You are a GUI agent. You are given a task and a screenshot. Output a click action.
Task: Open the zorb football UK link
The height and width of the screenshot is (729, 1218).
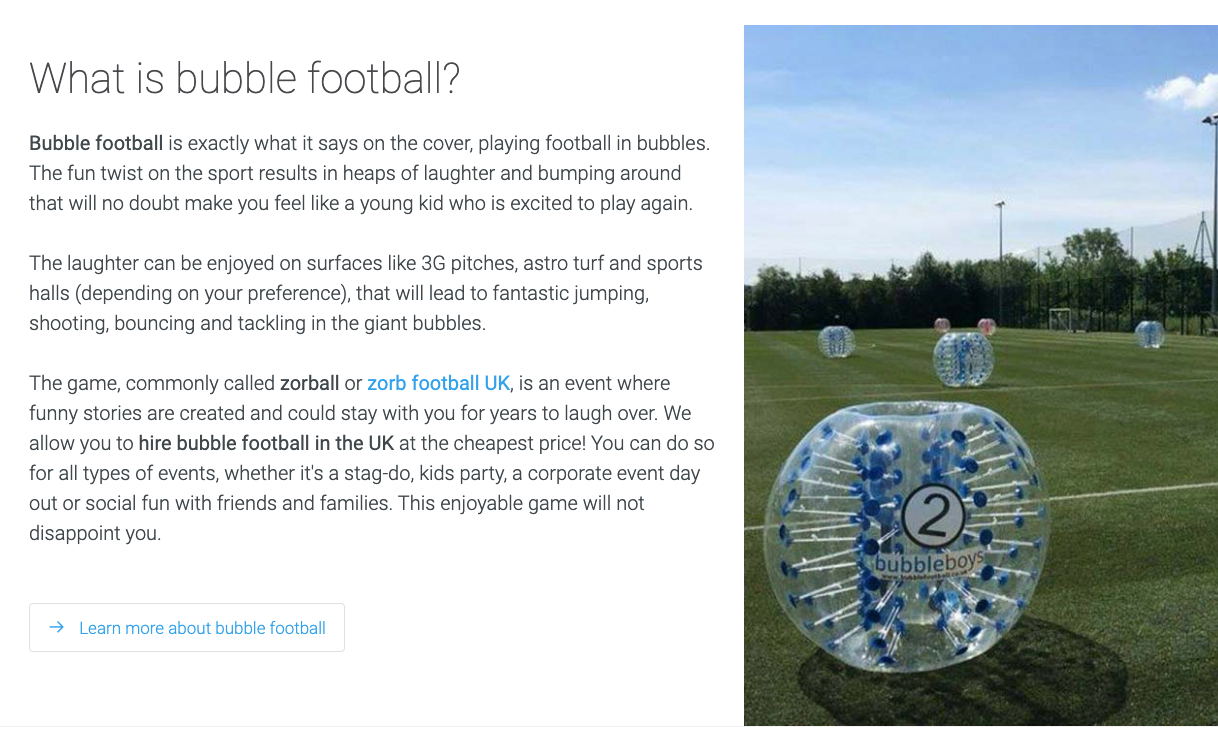[438, 383]
